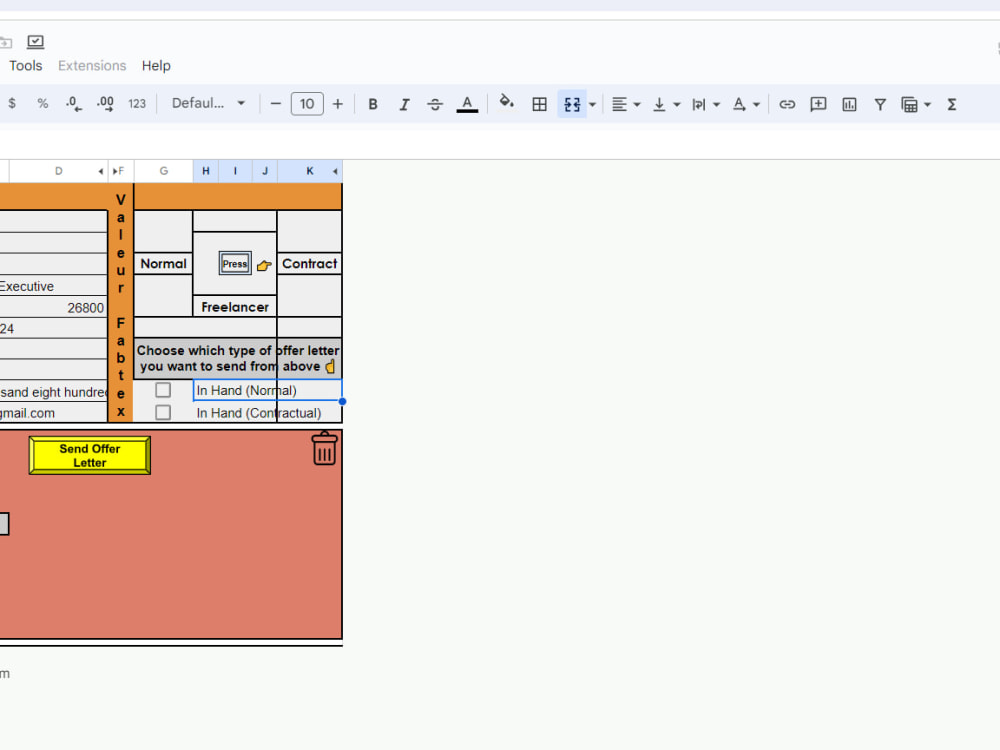Tick the In Hand (Normal) checkbox

pos(163,390)
